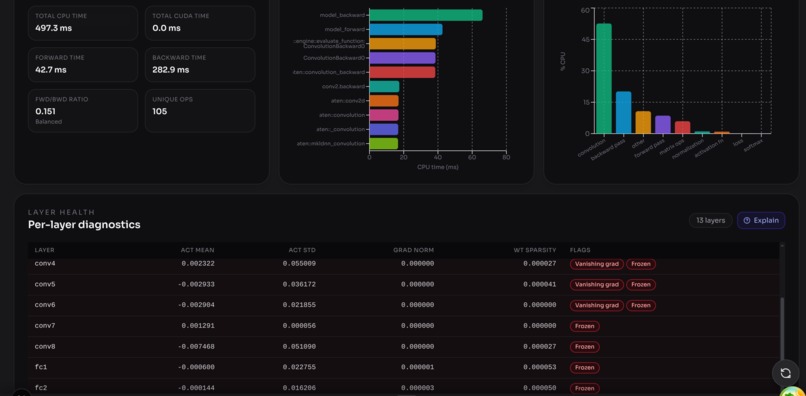The width and height of the screenshot is (806, 396).
Task: Click Frozen flag on conv7 row
Action: coord(584,326)
